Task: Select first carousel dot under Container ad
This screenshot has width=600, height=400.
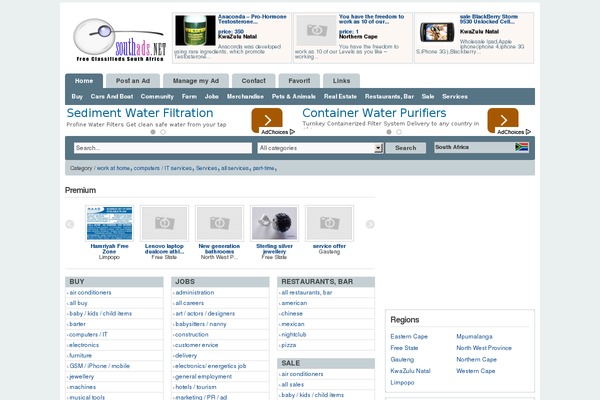Action: [389, 132]
